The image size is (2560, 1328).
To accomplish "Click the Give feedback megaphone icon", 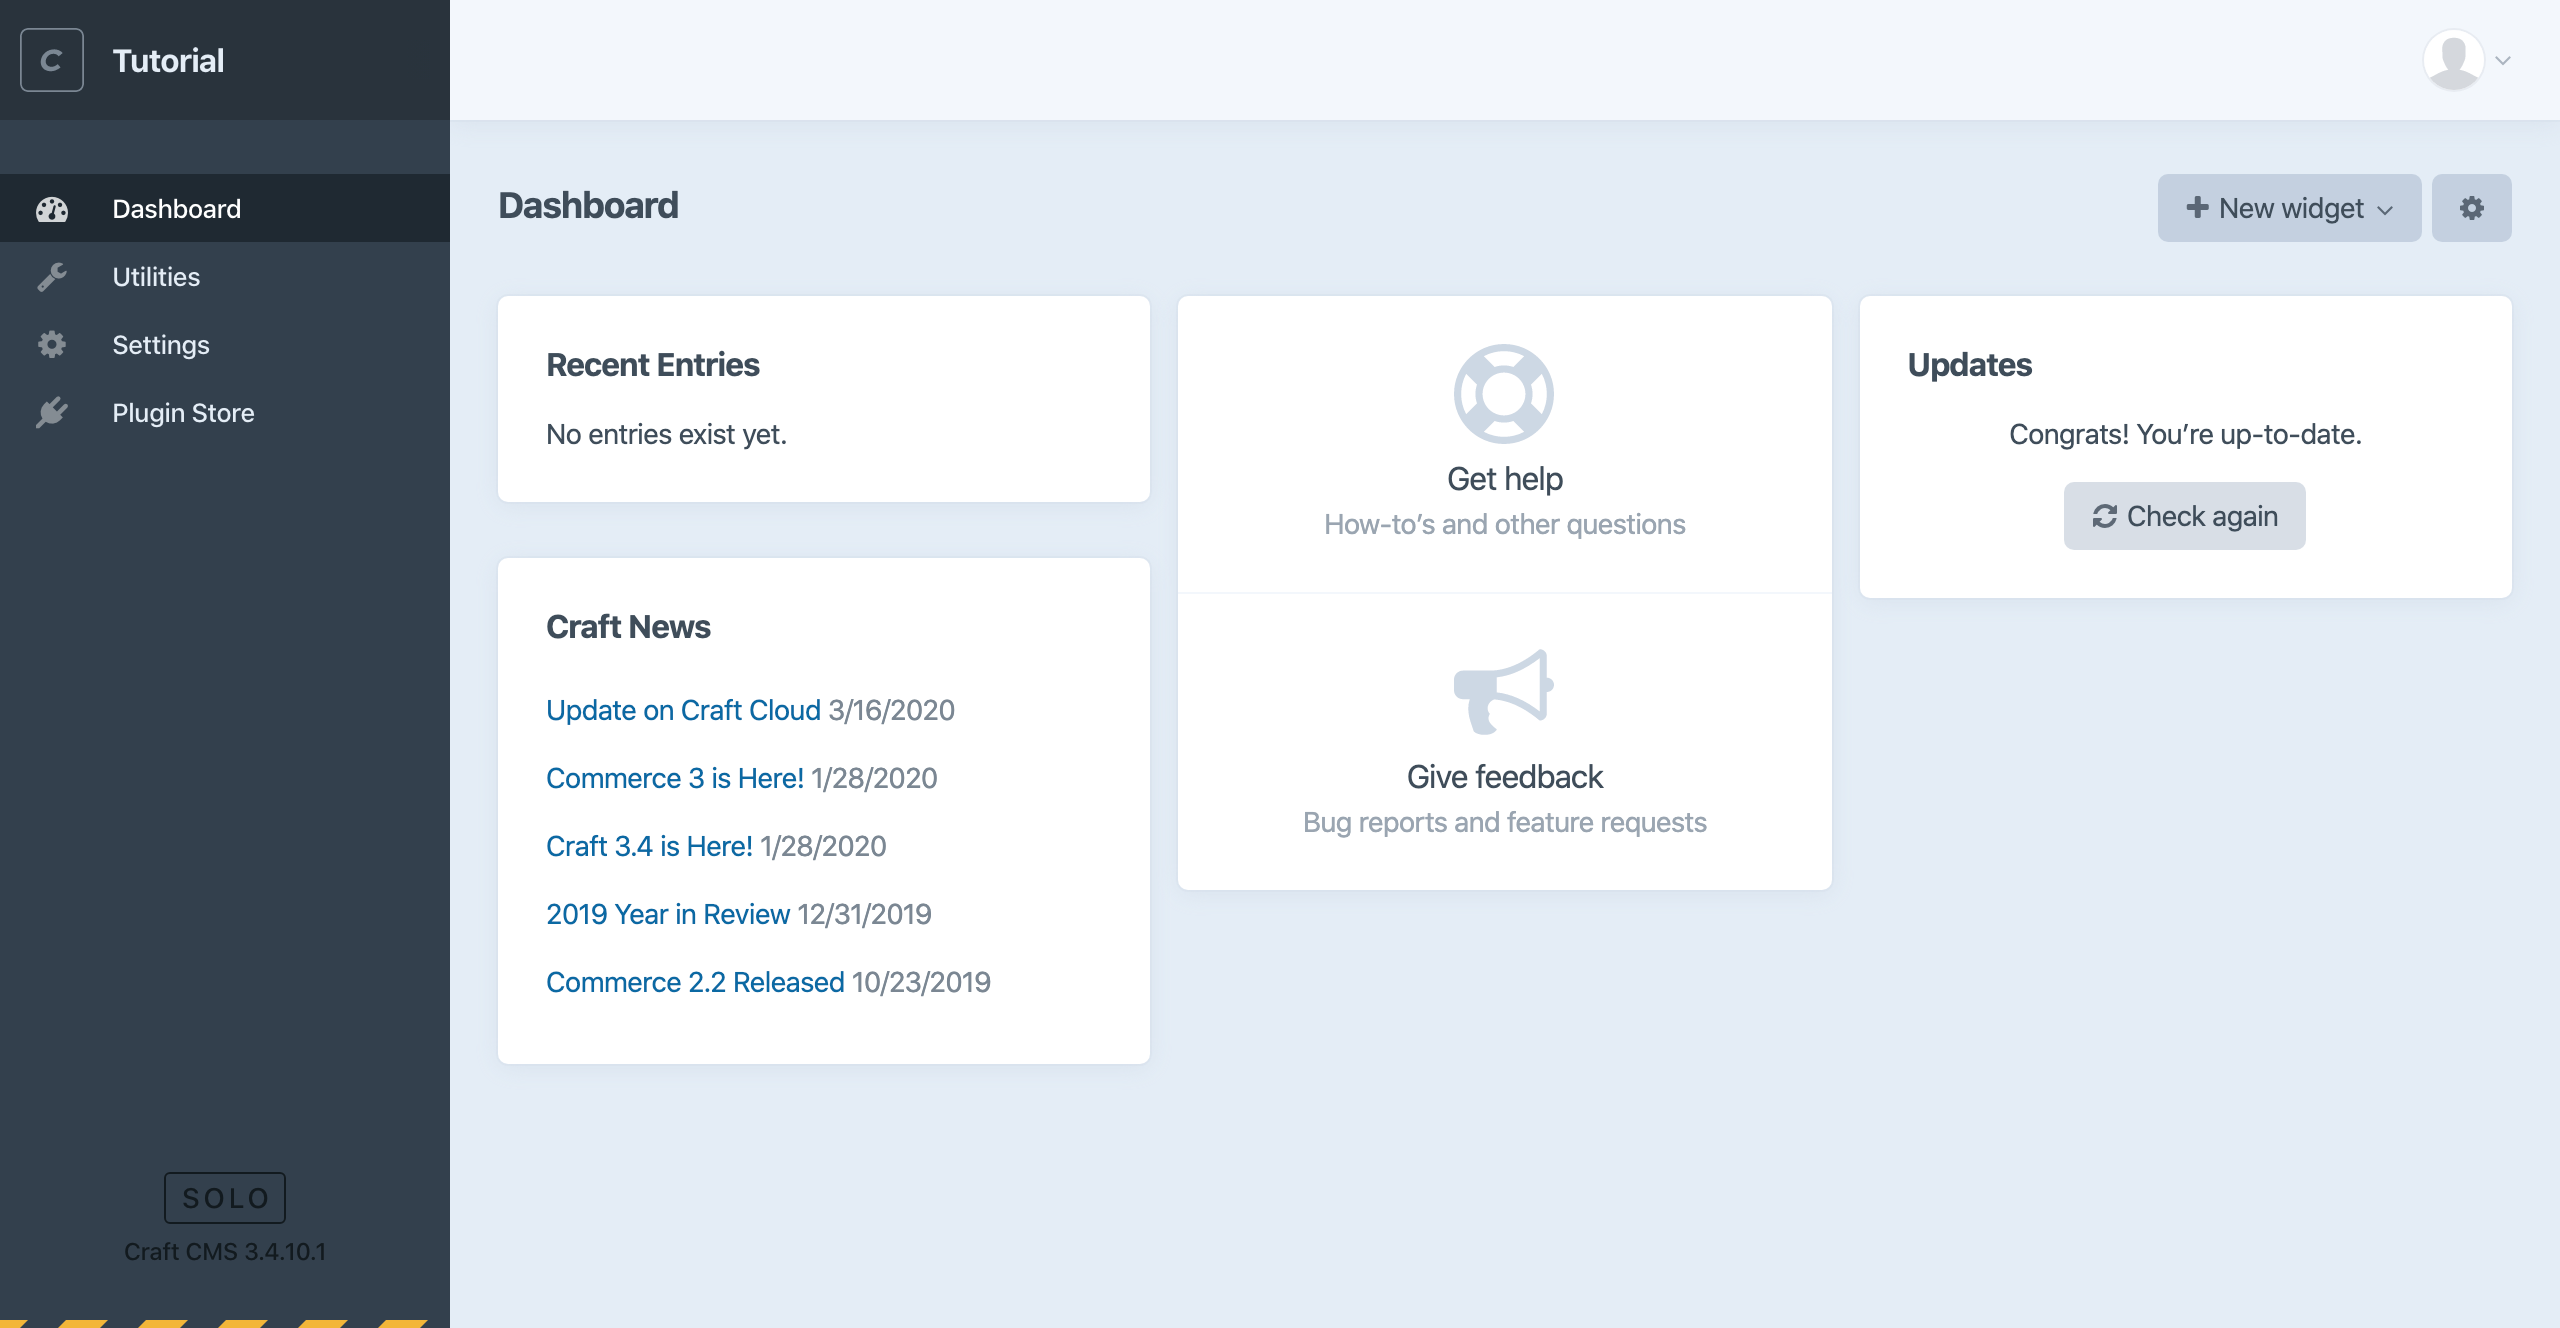I will 1503,692.
